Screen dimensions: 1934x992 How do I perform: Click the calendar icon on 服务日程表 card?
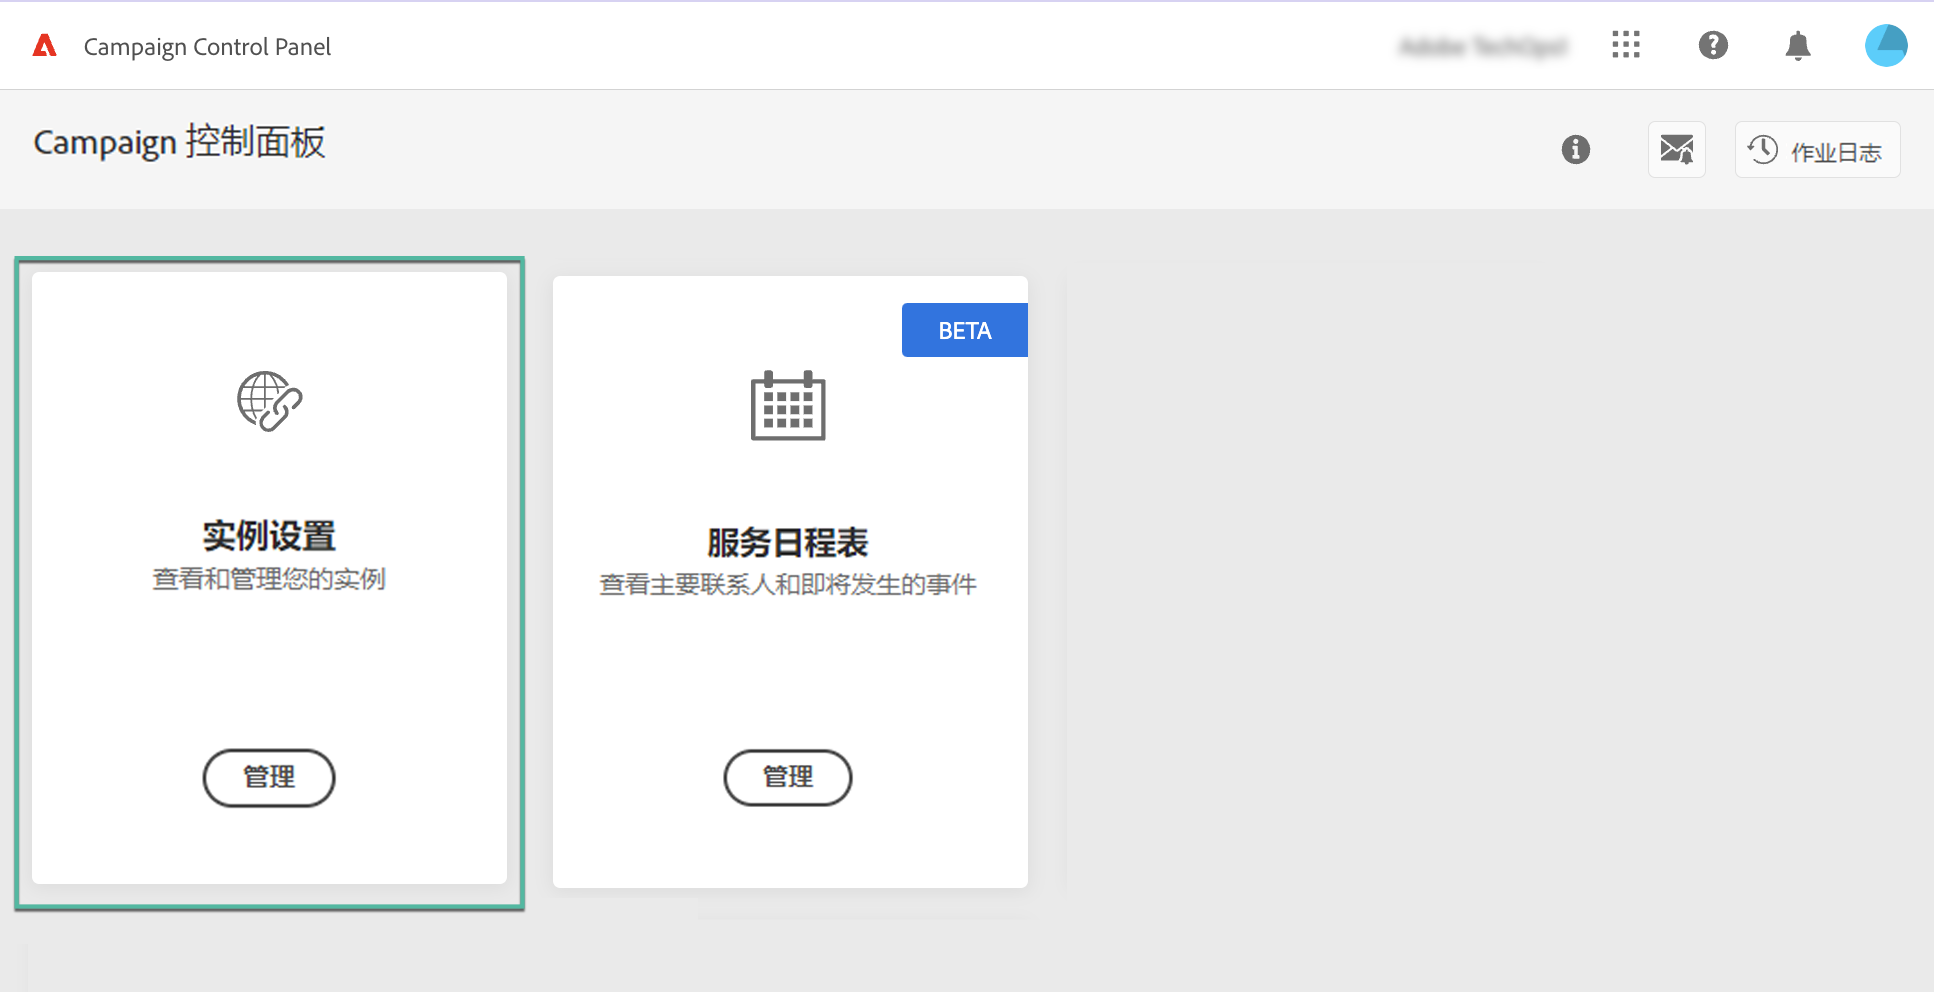[788, 405]
